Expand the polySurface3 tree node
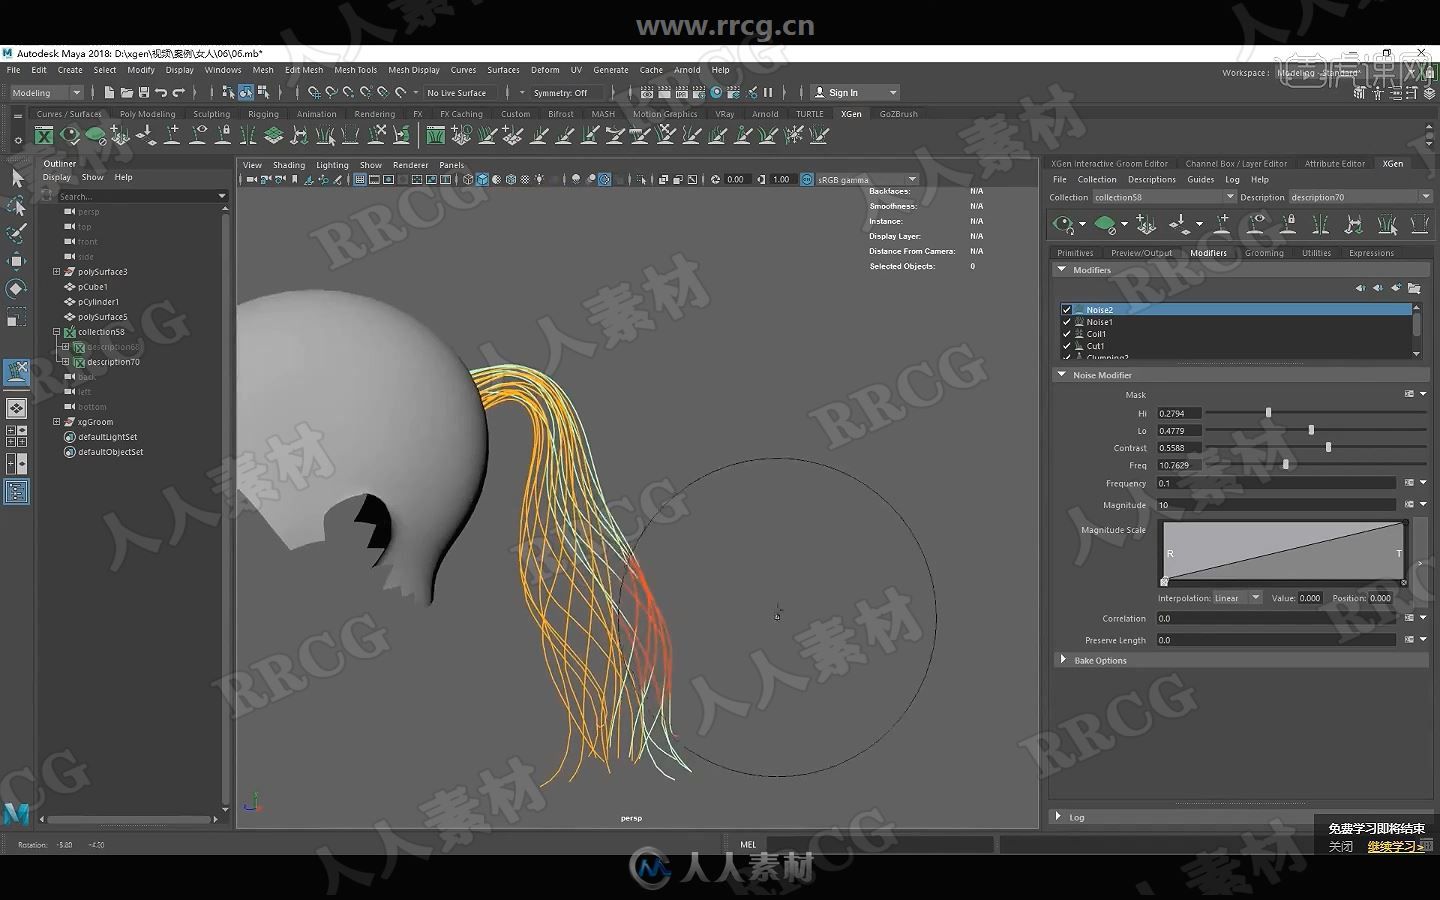 (57, 271)
